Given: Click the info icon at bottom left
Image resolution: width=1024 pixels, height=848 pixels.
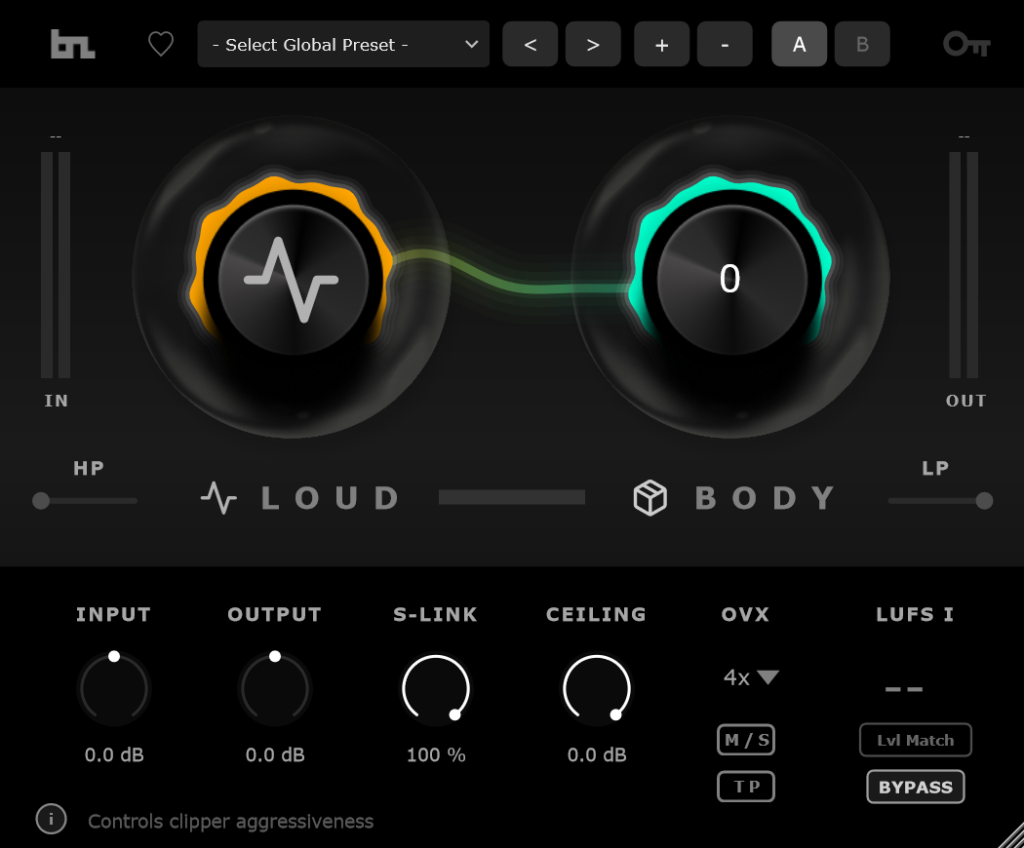Looking at the screenshot, I should pos(51,820).
